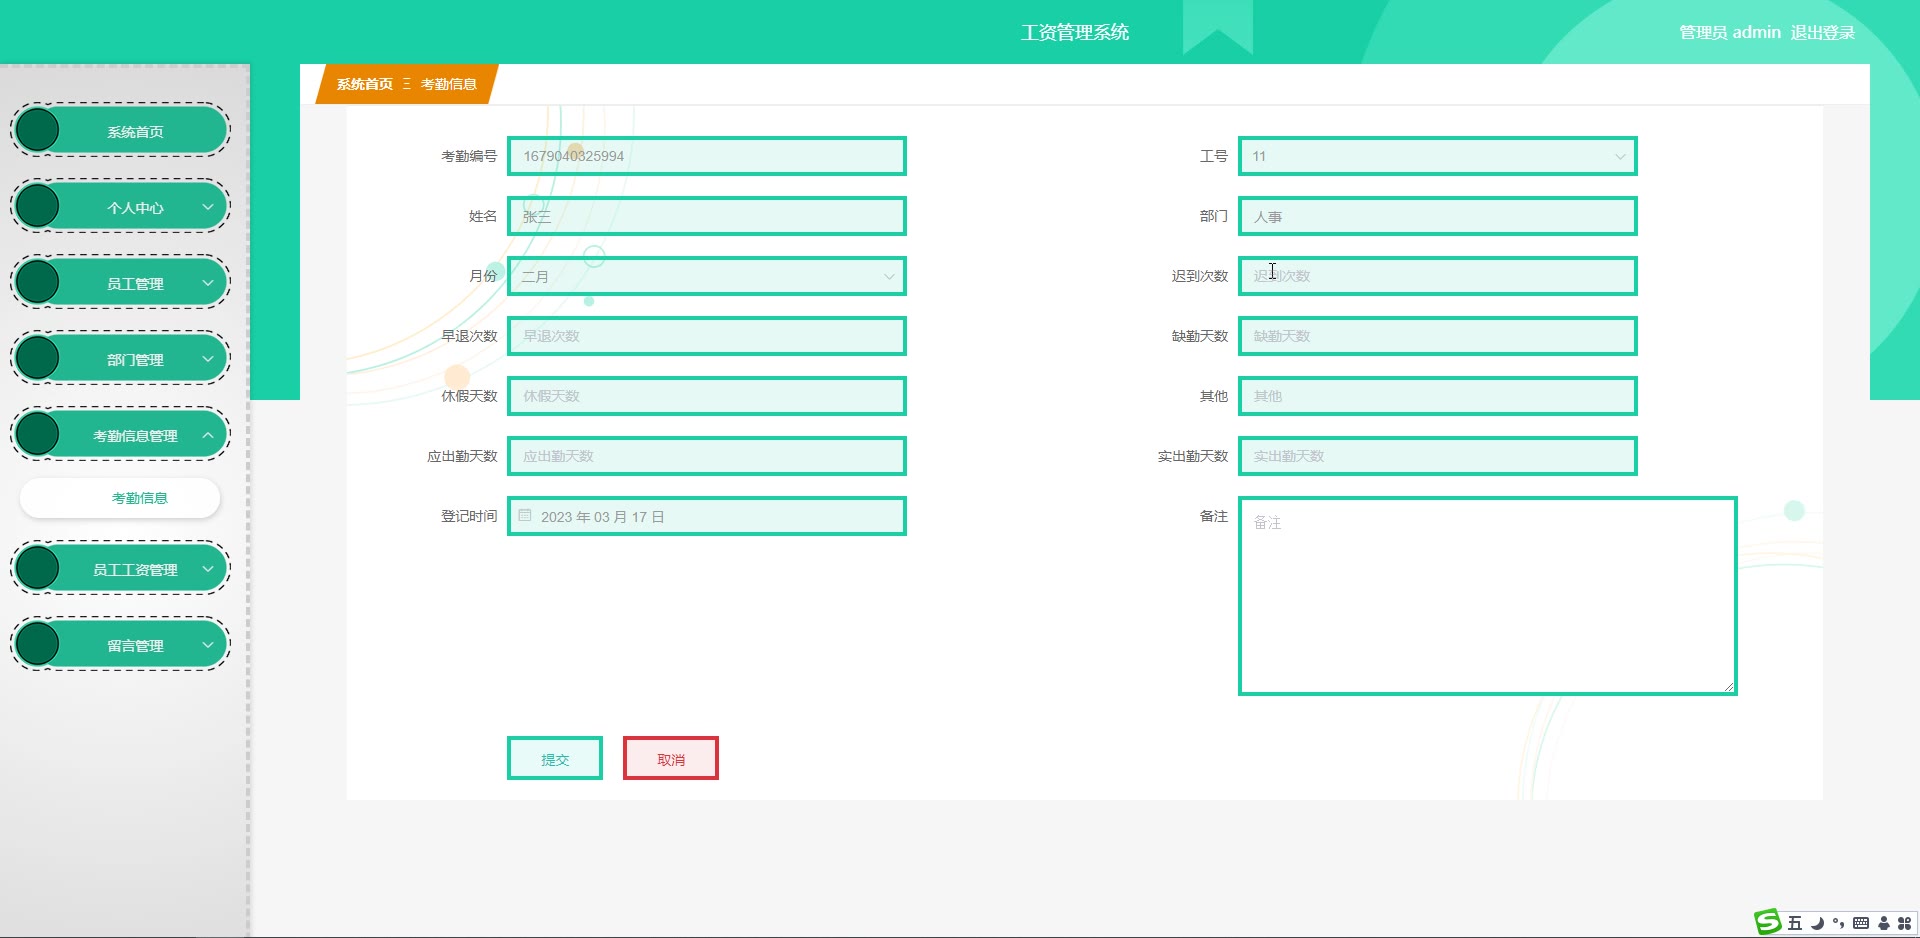Click inside the 备注 textarea
Viewport: 1920px width, 938px height.
(1487, 595)
